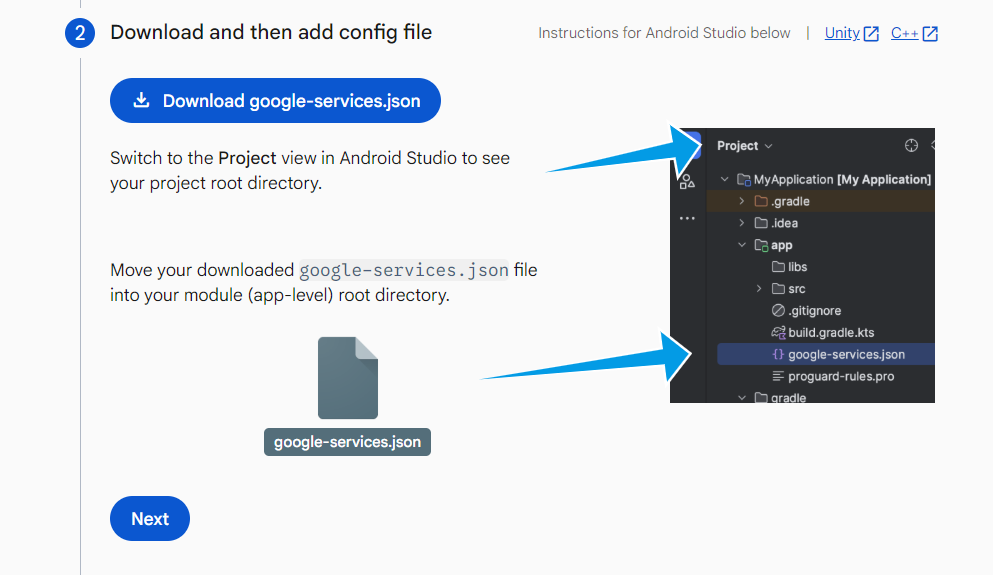Click the google-services.json file illustration

click(x=348, y=396)
